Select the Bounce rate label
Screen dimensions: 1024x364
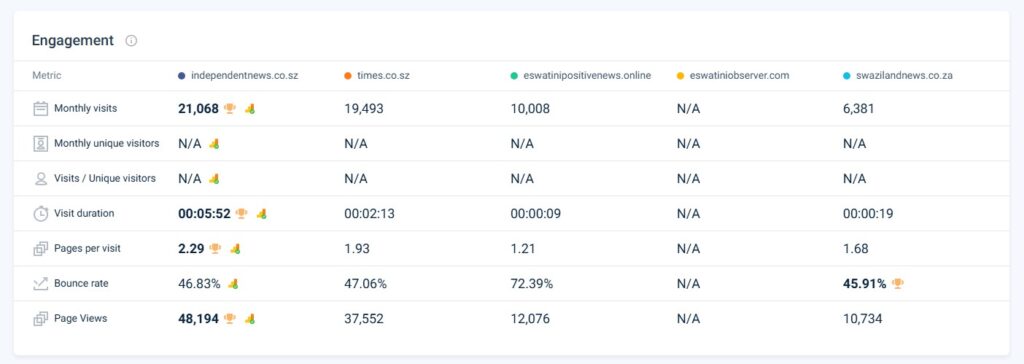point(82,284)
